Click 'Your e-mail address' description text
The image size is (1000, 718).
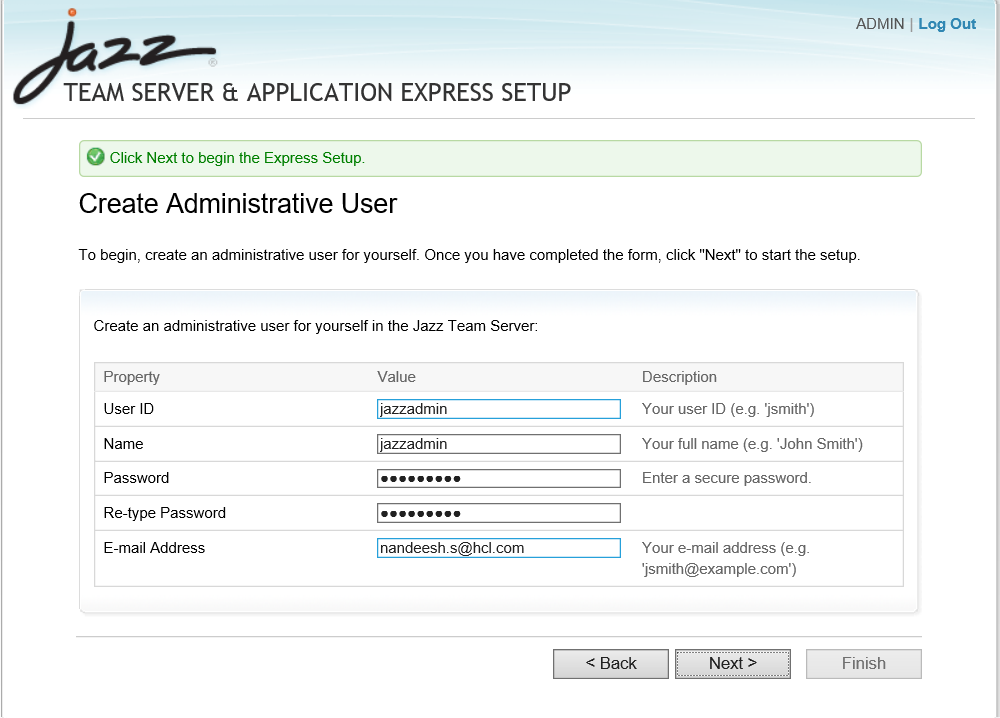click(x=726, y=559)
